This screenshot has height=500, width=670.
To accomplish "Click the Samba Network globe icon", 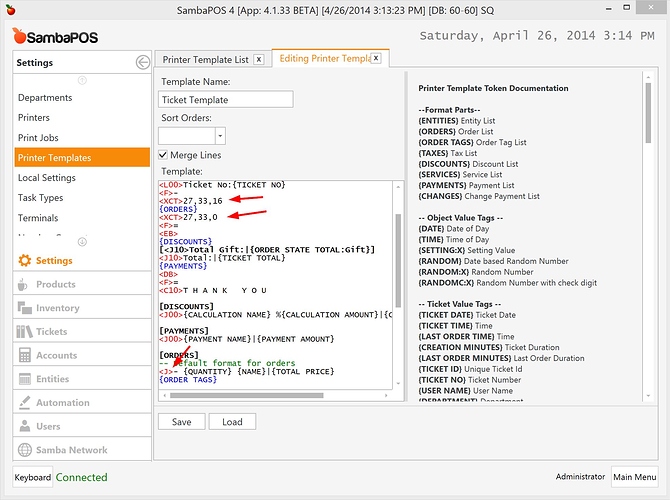I will [x=25, y=450].
